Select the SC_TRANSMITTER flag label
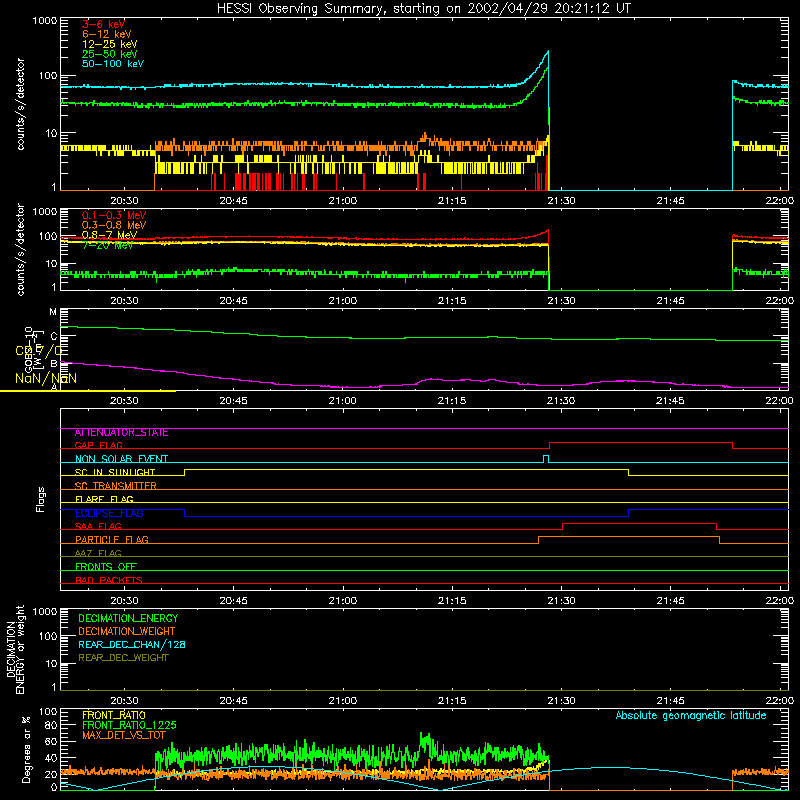Image resolution: width=800 pixels, height=800 pixels. coord(115,486)
